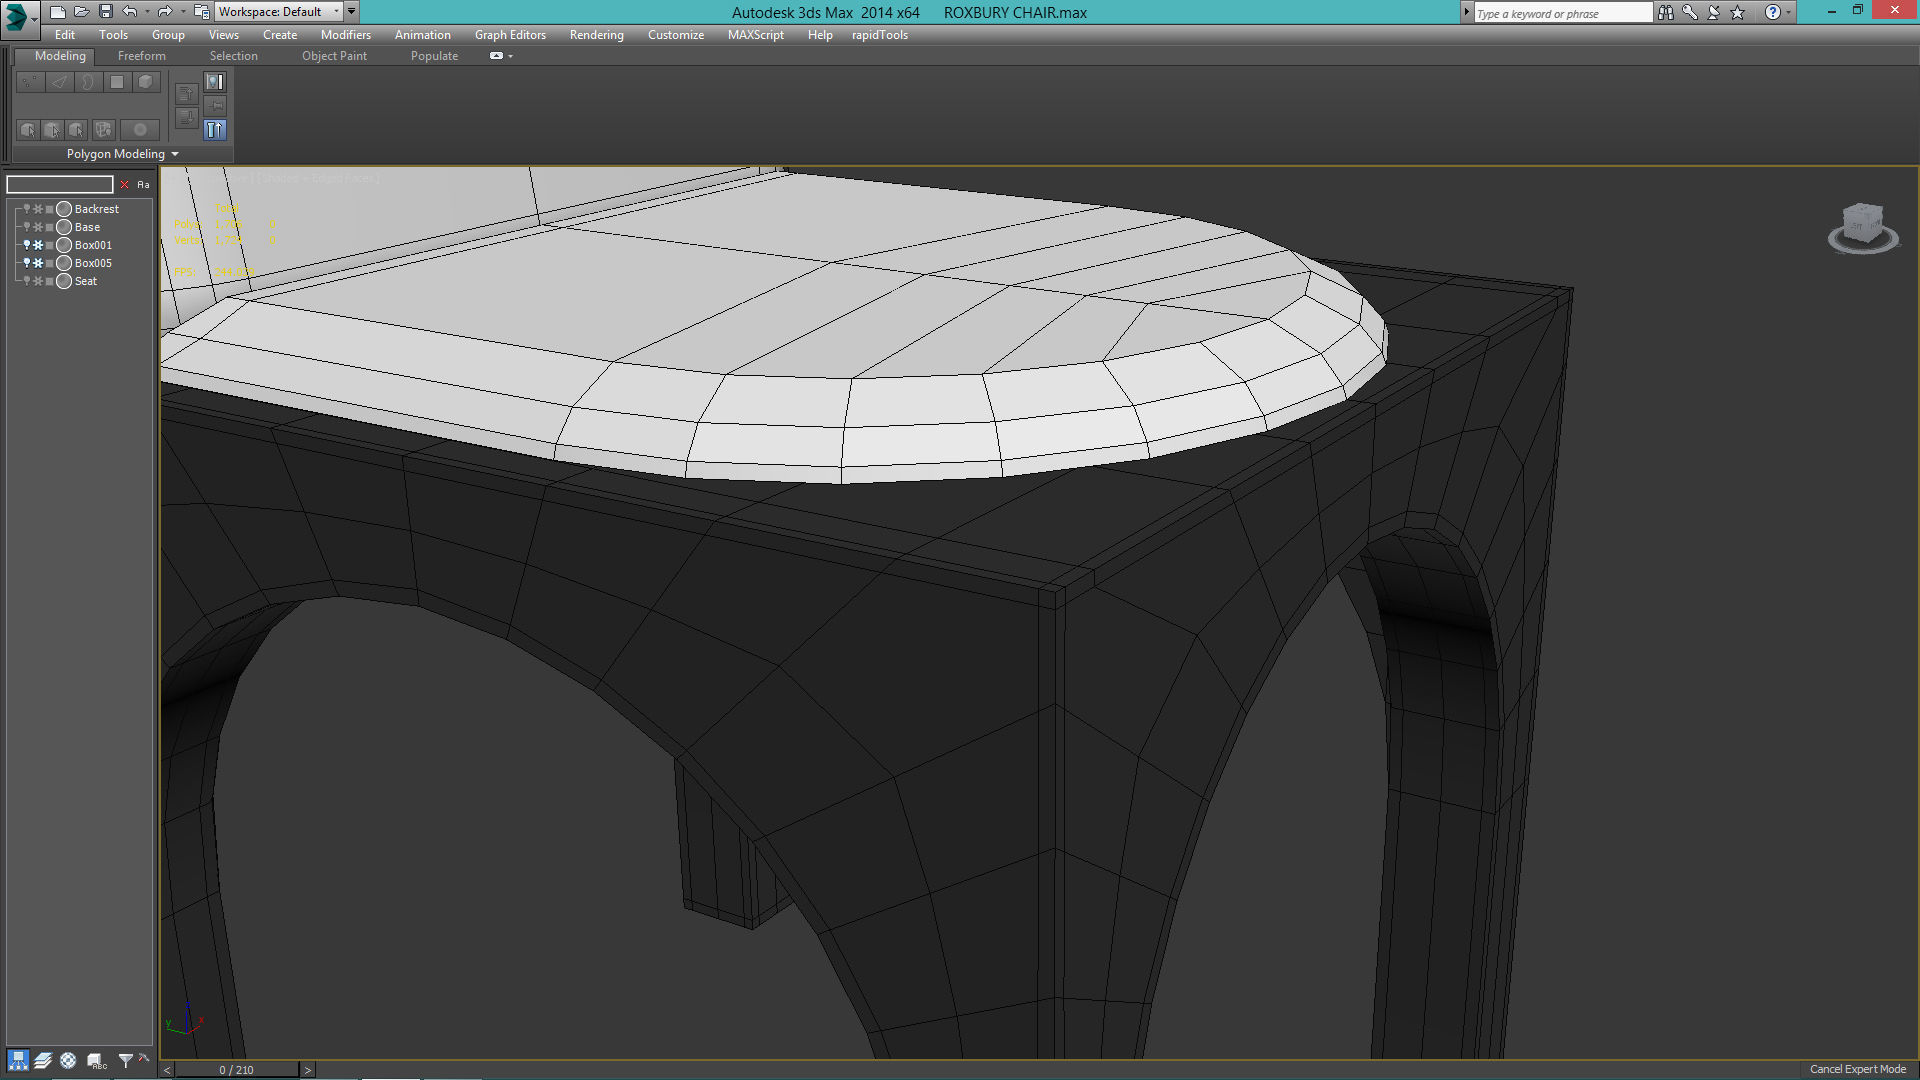Click the Project Folder icon

tap(201, 12)
